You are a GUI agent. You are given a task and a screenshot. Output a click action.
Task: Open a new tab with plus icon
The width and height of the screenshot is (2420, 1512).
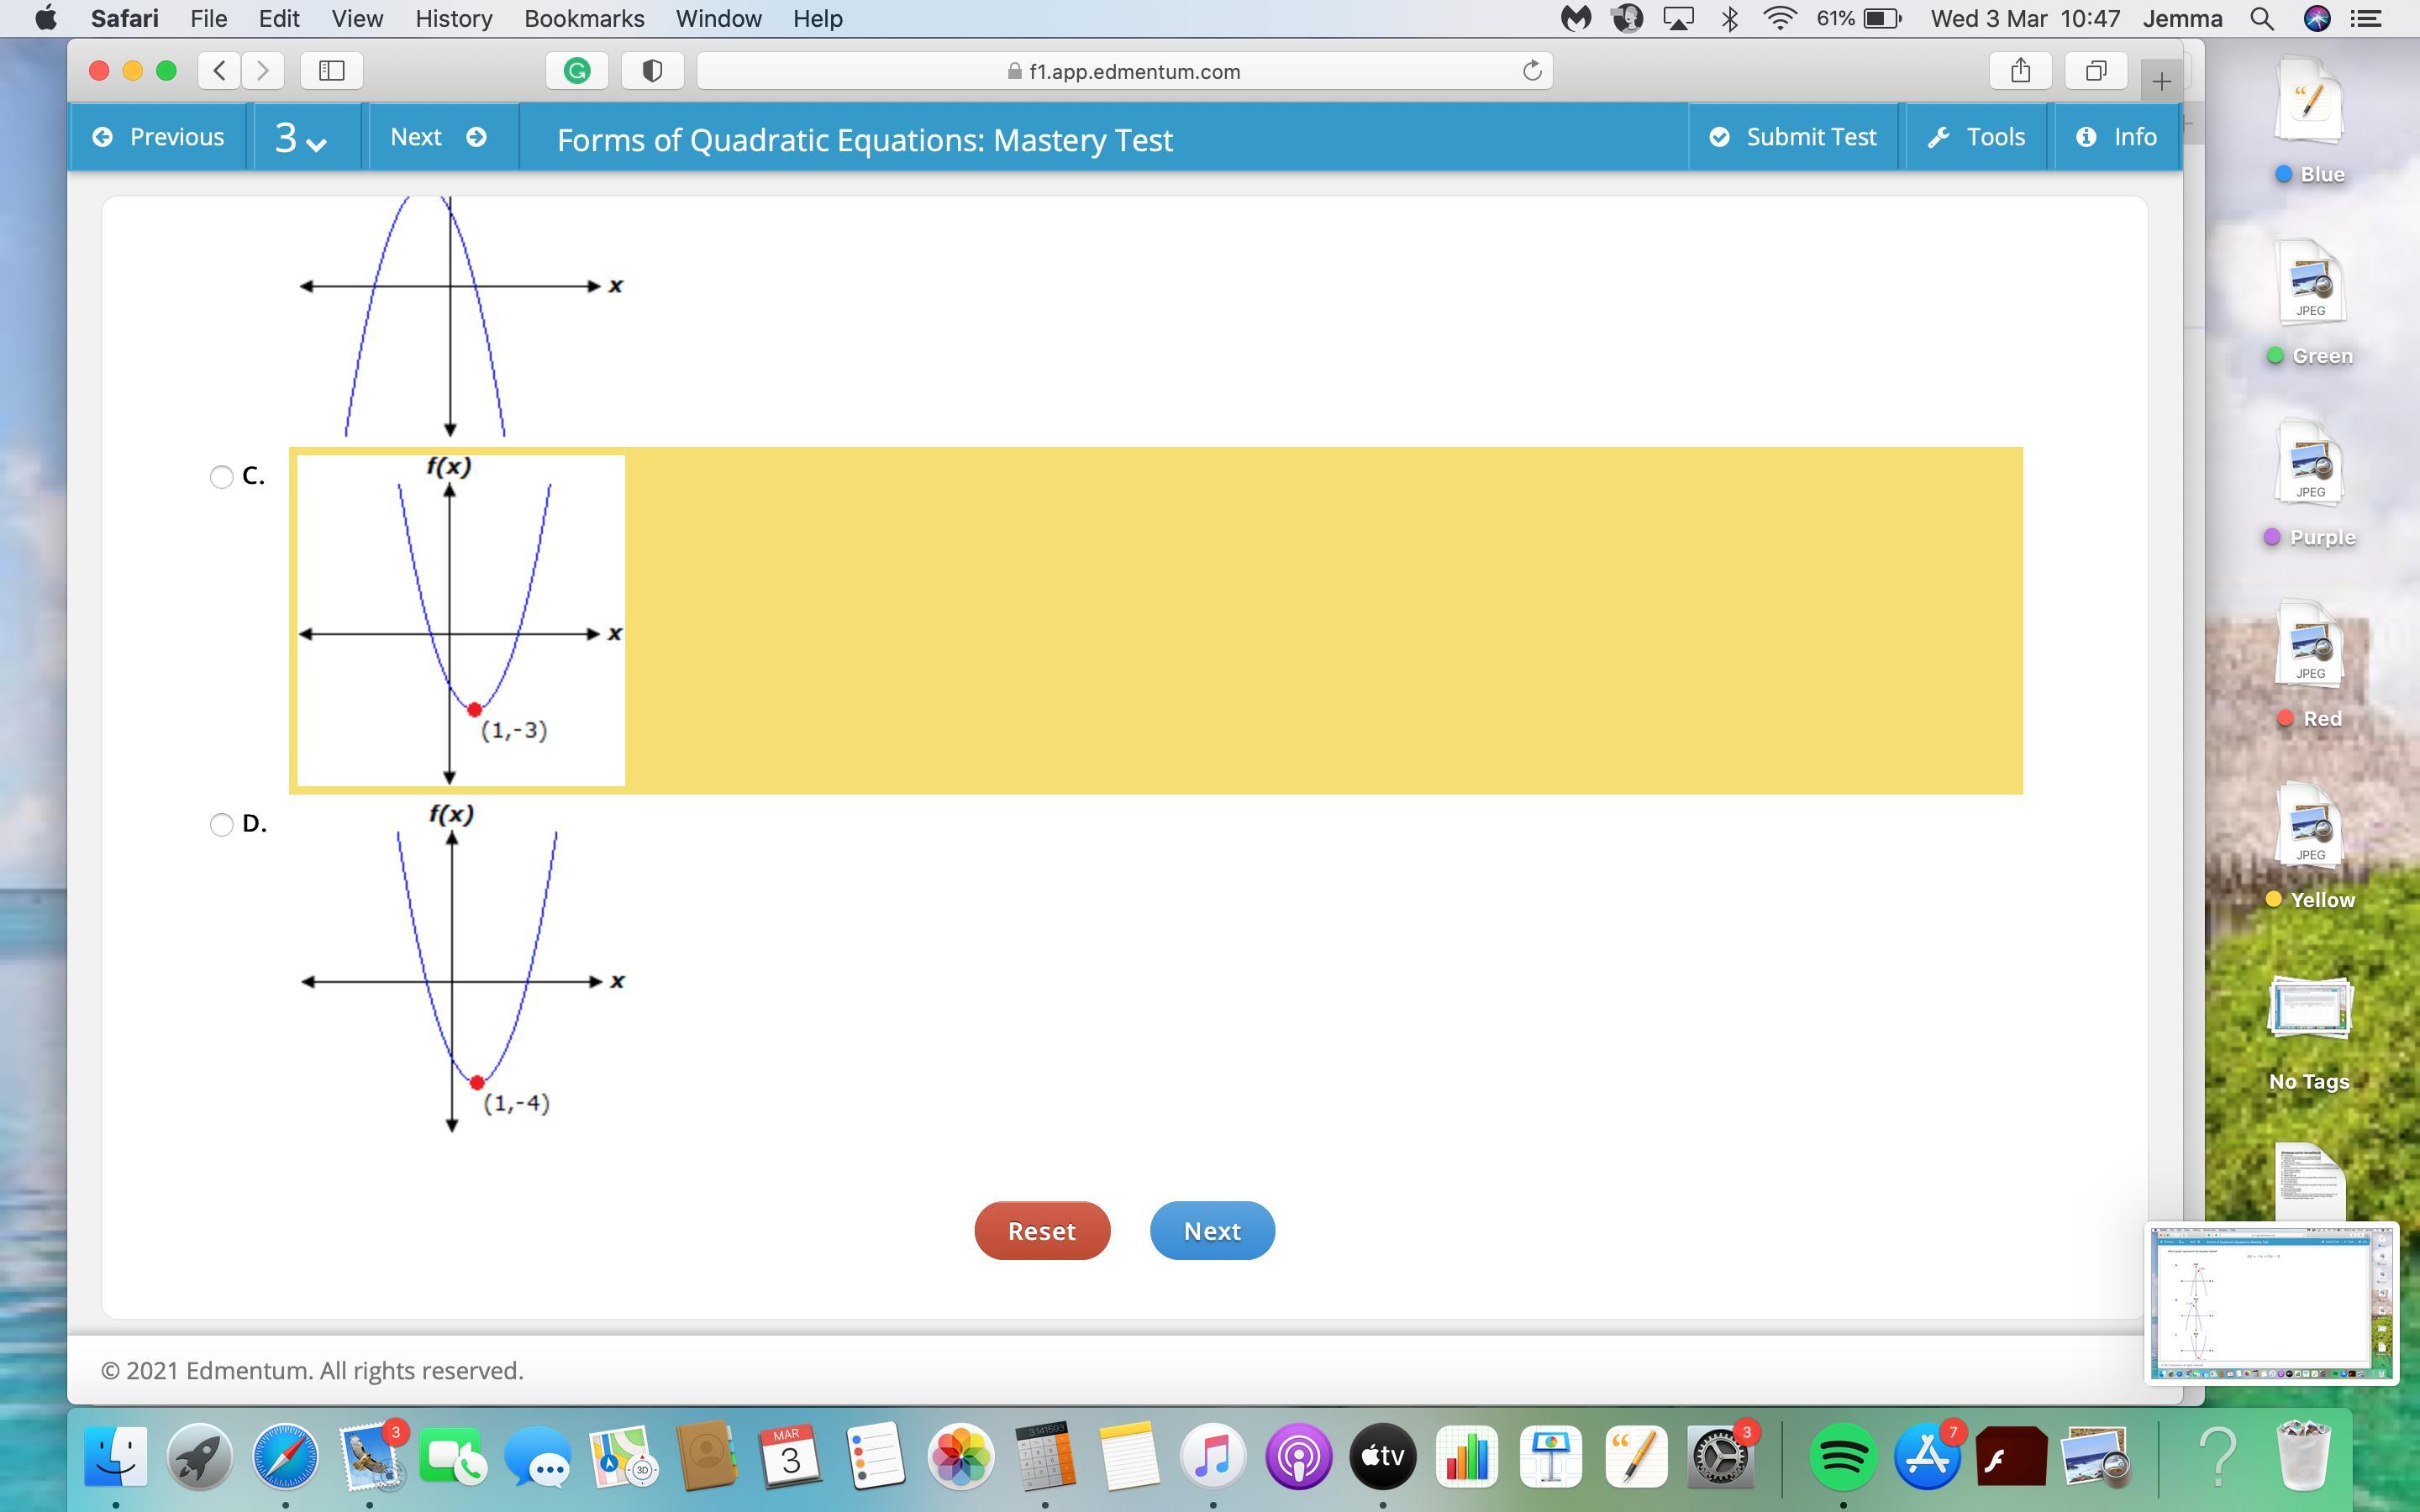point(2160,82)
